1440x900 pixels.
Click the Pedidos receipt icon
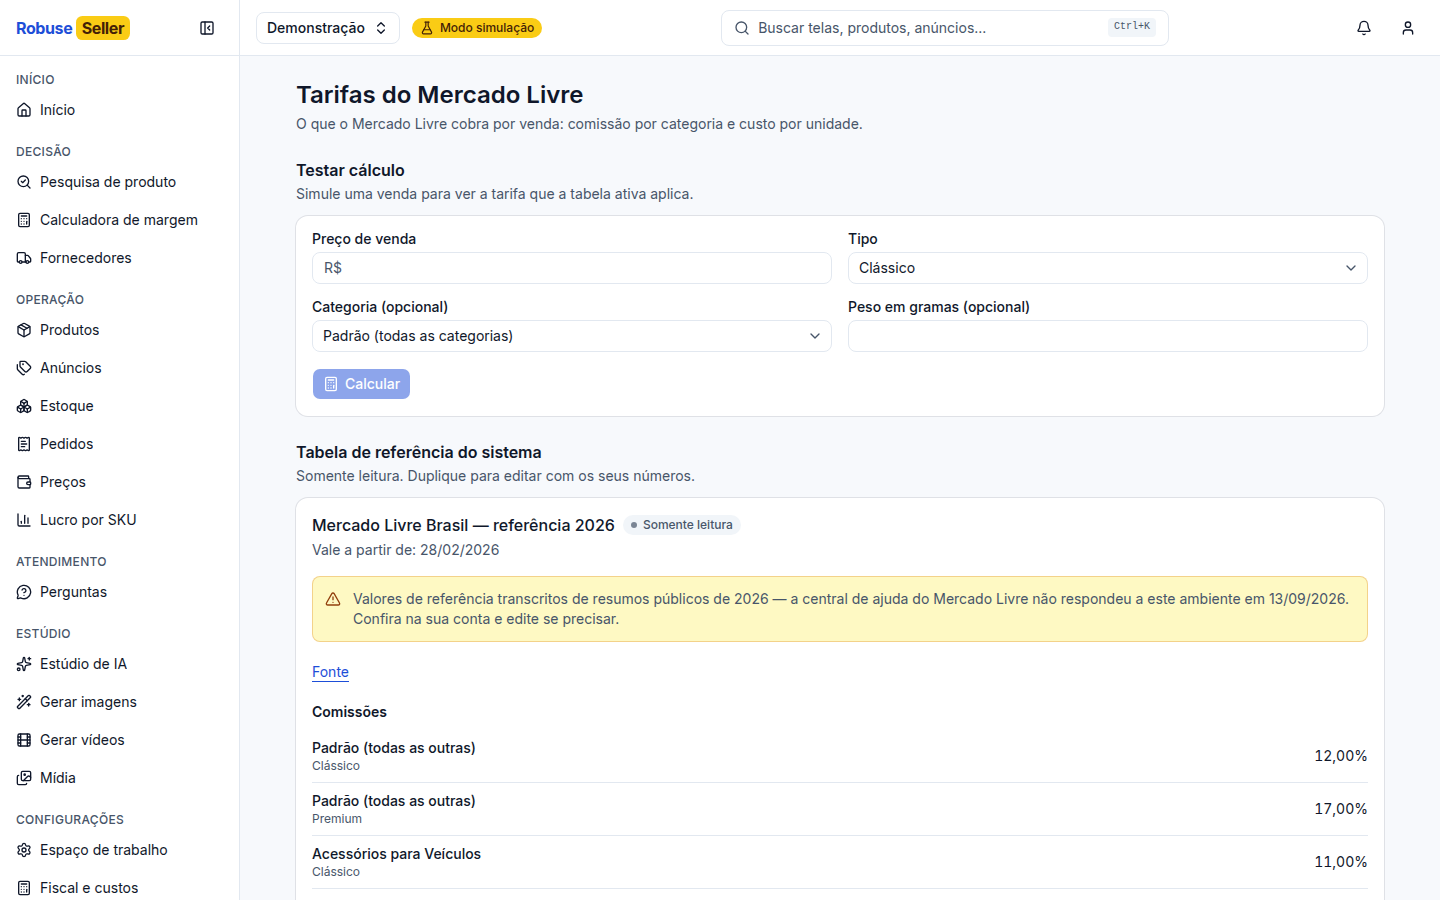coord(24,444)
